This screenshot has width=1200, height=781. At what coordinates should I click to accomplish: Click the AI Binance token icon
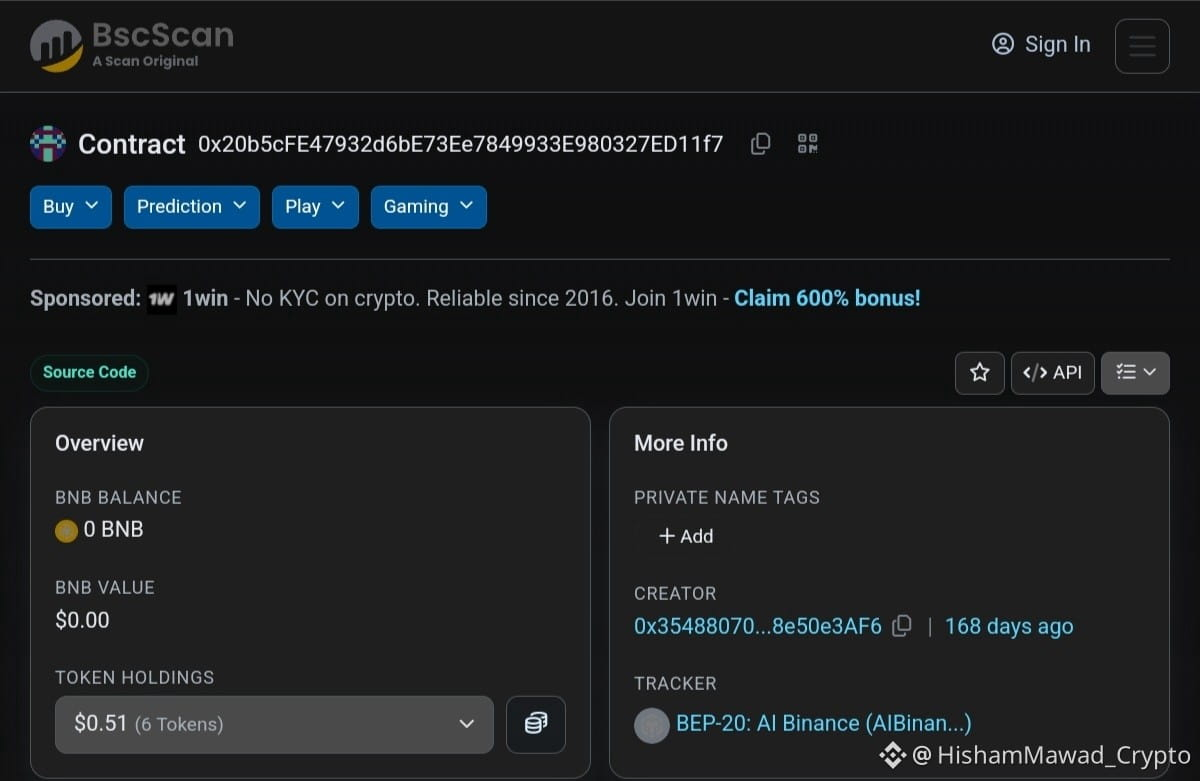tap(652, 725)
